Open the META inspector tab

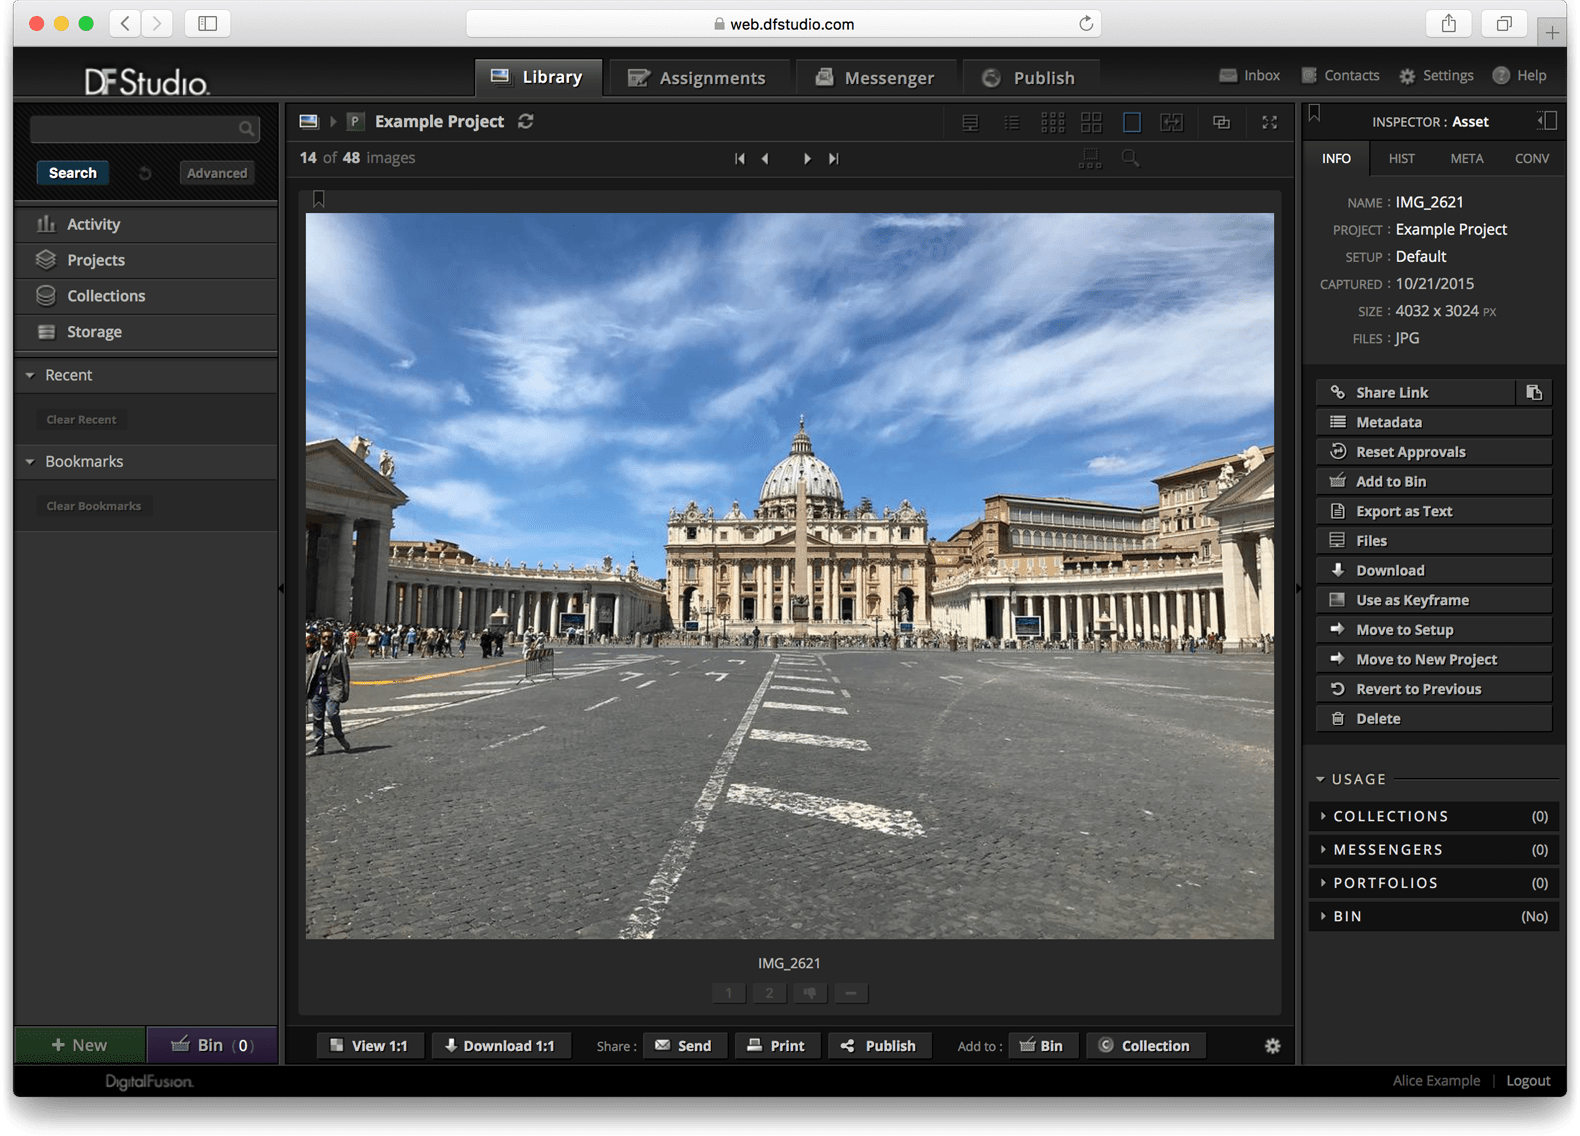pyautogui.click(x=1466, y=158)
